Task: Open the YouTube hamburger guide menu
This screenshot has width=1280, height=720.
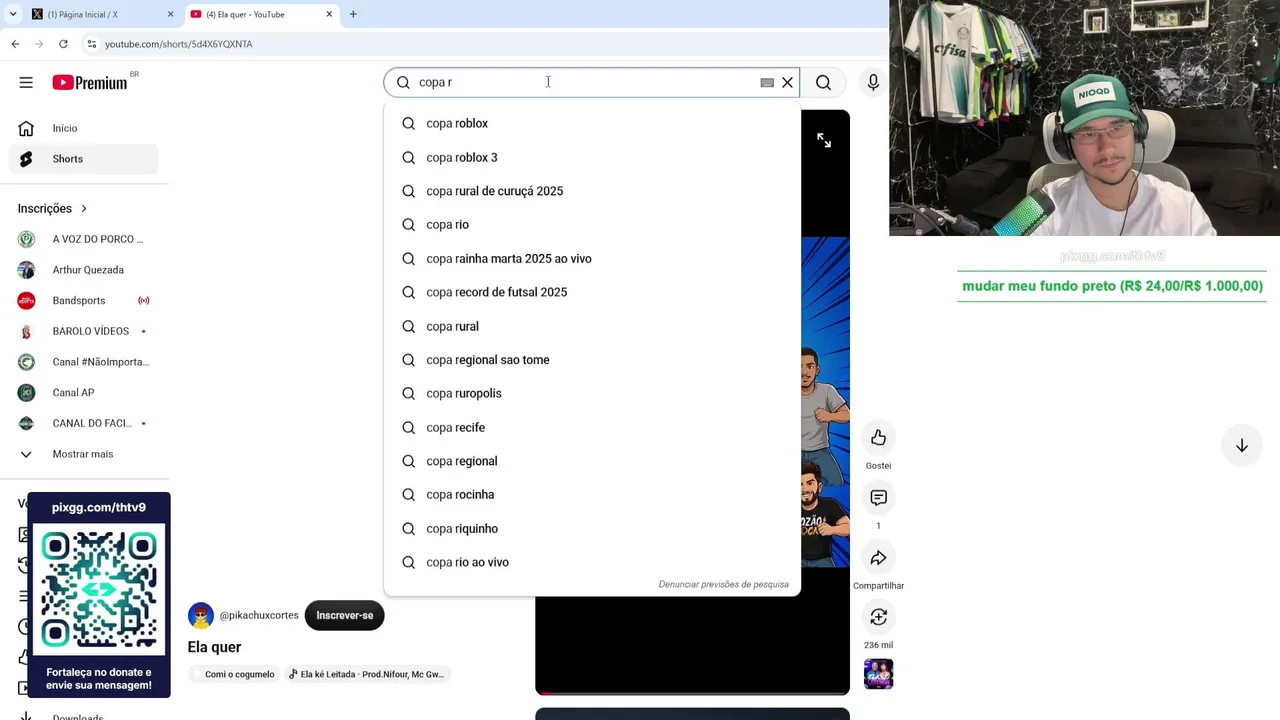Action: pos(26,83)
